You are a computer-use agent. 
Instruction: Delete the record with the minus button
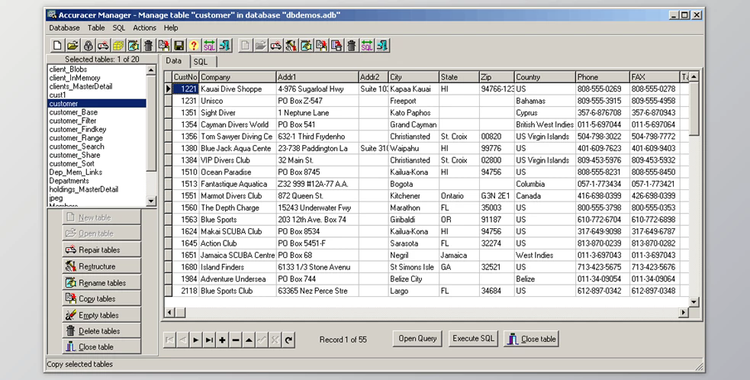pos(235,340)
